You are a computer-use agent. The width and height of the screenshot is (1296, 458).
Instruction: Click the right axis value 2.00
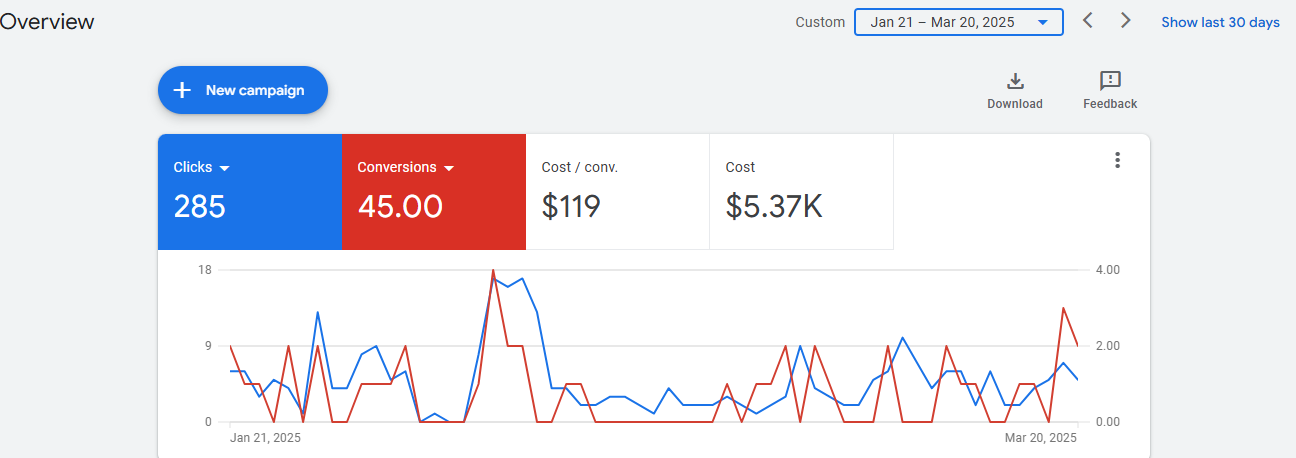(x=1107, y=346)
